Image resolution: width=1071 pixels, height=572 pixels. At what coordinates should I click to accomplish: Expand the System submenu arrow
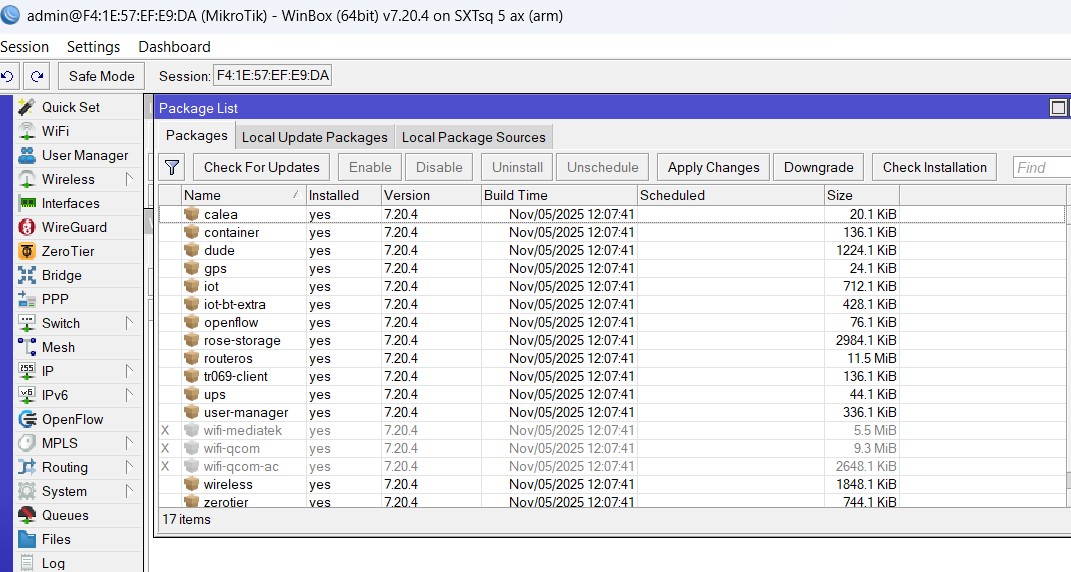click(129, 491)
